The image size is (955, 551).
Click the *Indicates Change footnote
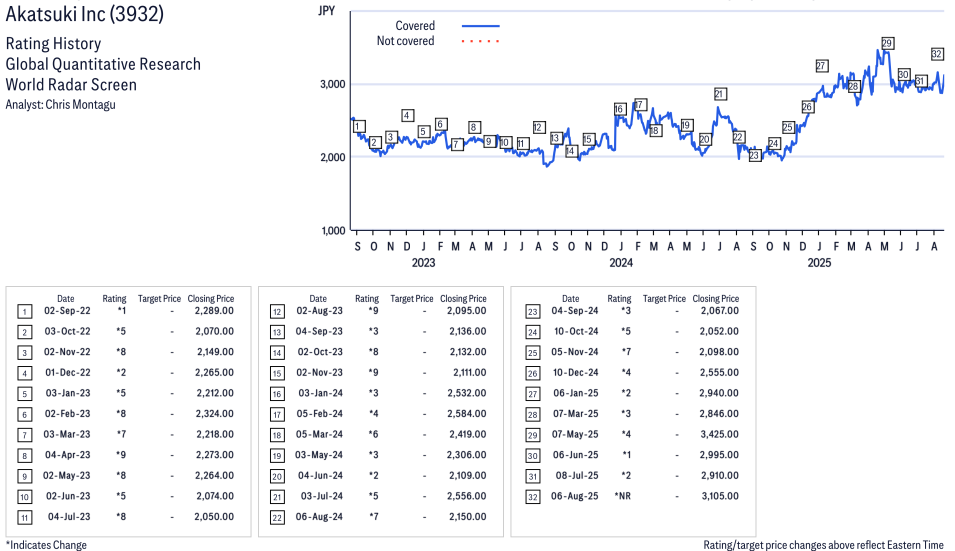pos(46,545)
